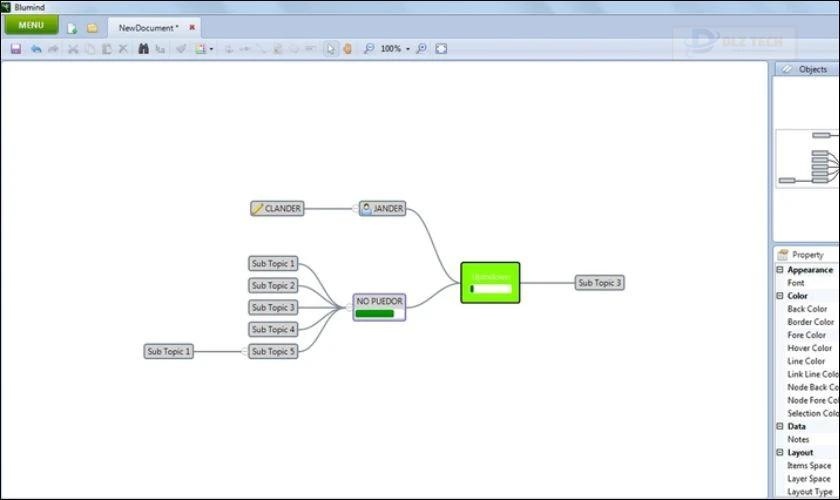
Task: Collapse the Data property group
Action: coord(780,426)
